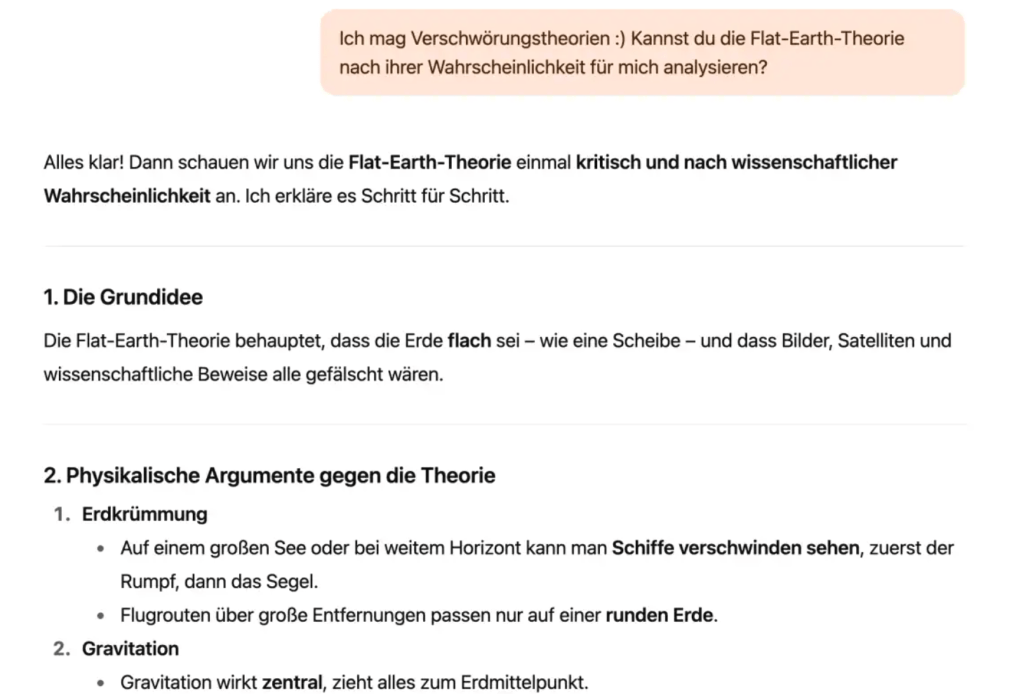The width and height of the screenshot is (1023, 694).
Task: Click the heading 1. Die Grundidee
Action: coord(123,297)
